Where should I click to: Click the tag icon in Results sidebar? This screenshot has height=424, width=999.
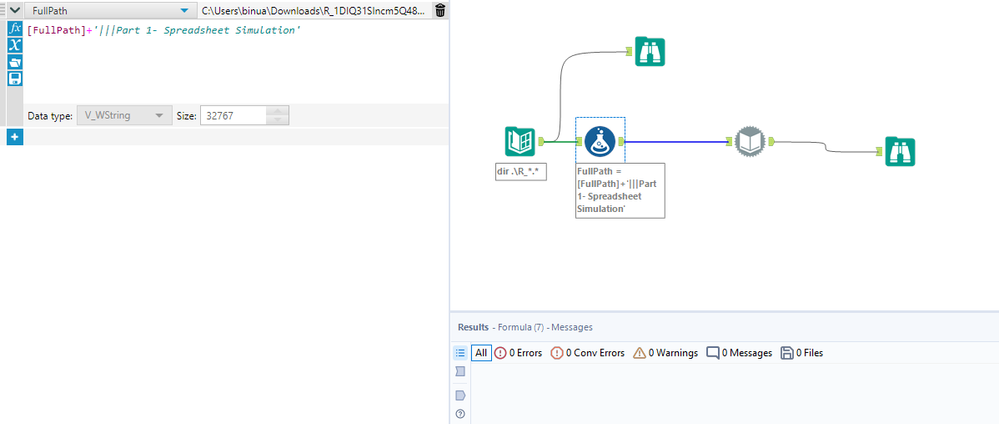460,395
